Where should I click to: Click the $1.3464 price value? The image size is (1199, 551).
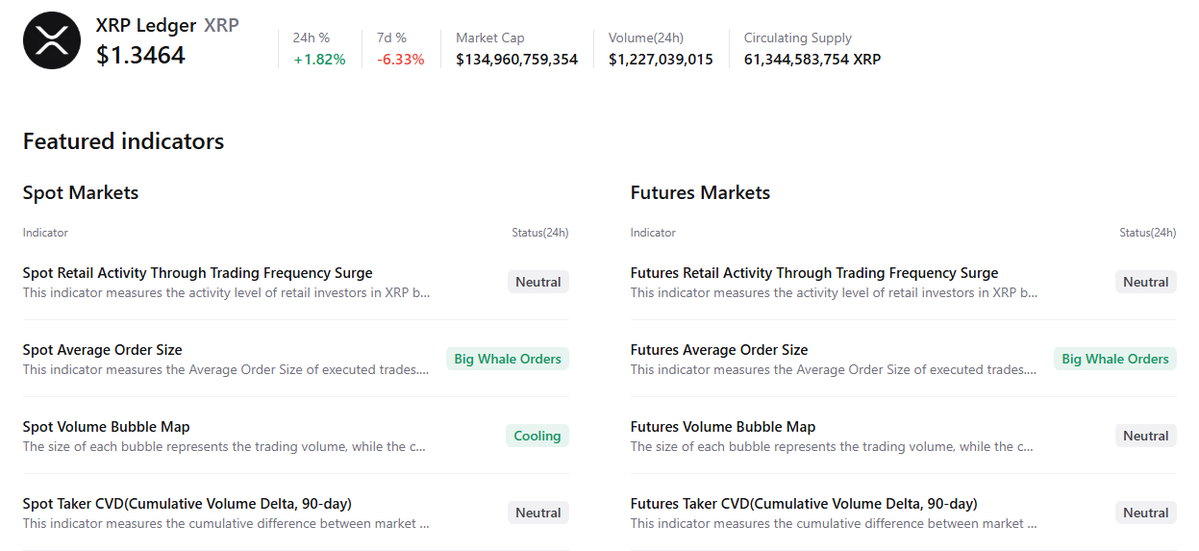(141, 55)
